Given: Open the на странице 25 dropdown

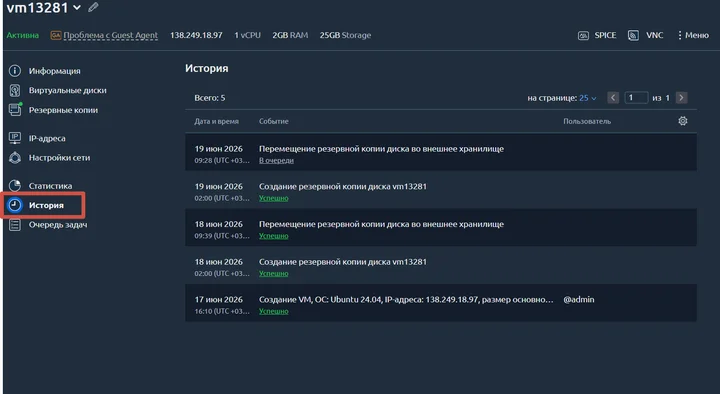Looking at the screenshot, I should [x=587, y=98].
